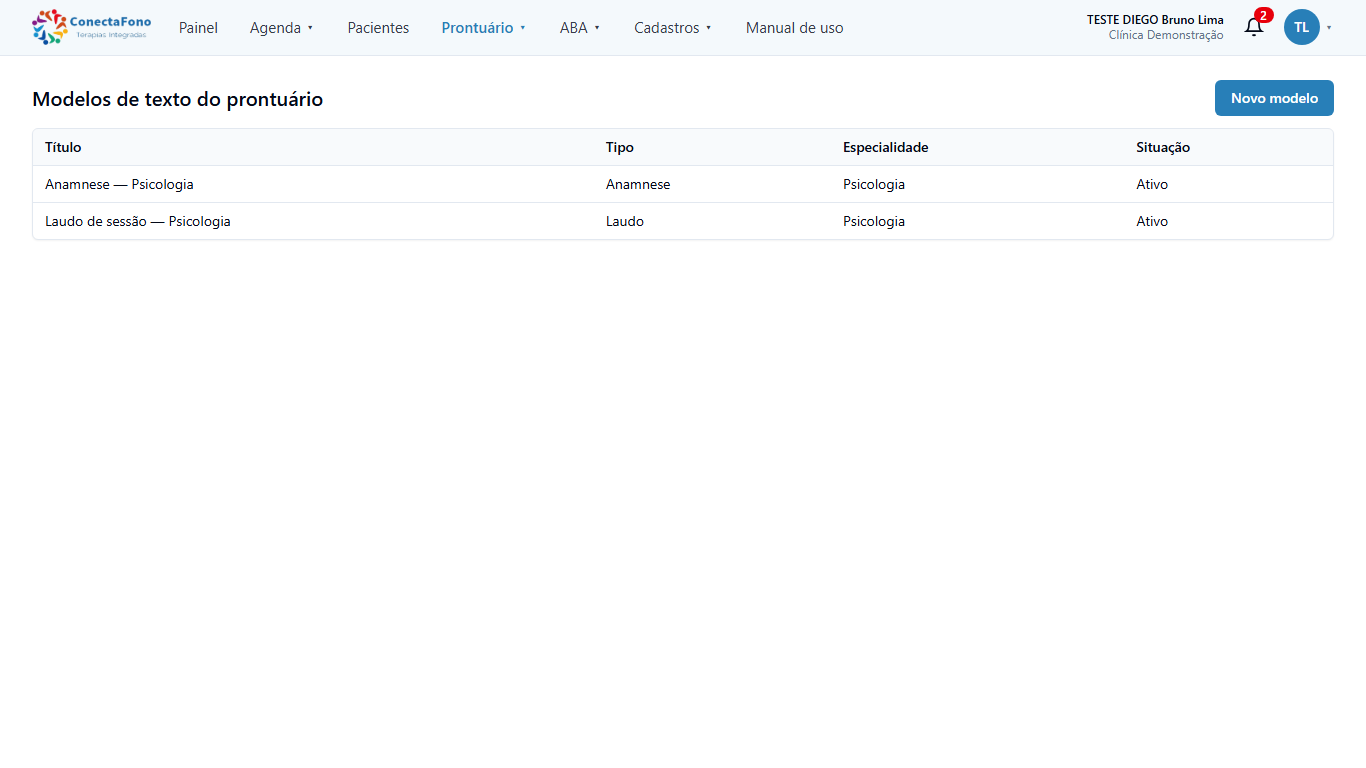Screen dimensions: 1366x768
Task: Open the 'Laudo de sessão — Psicologia' template row
Action: 683,221
